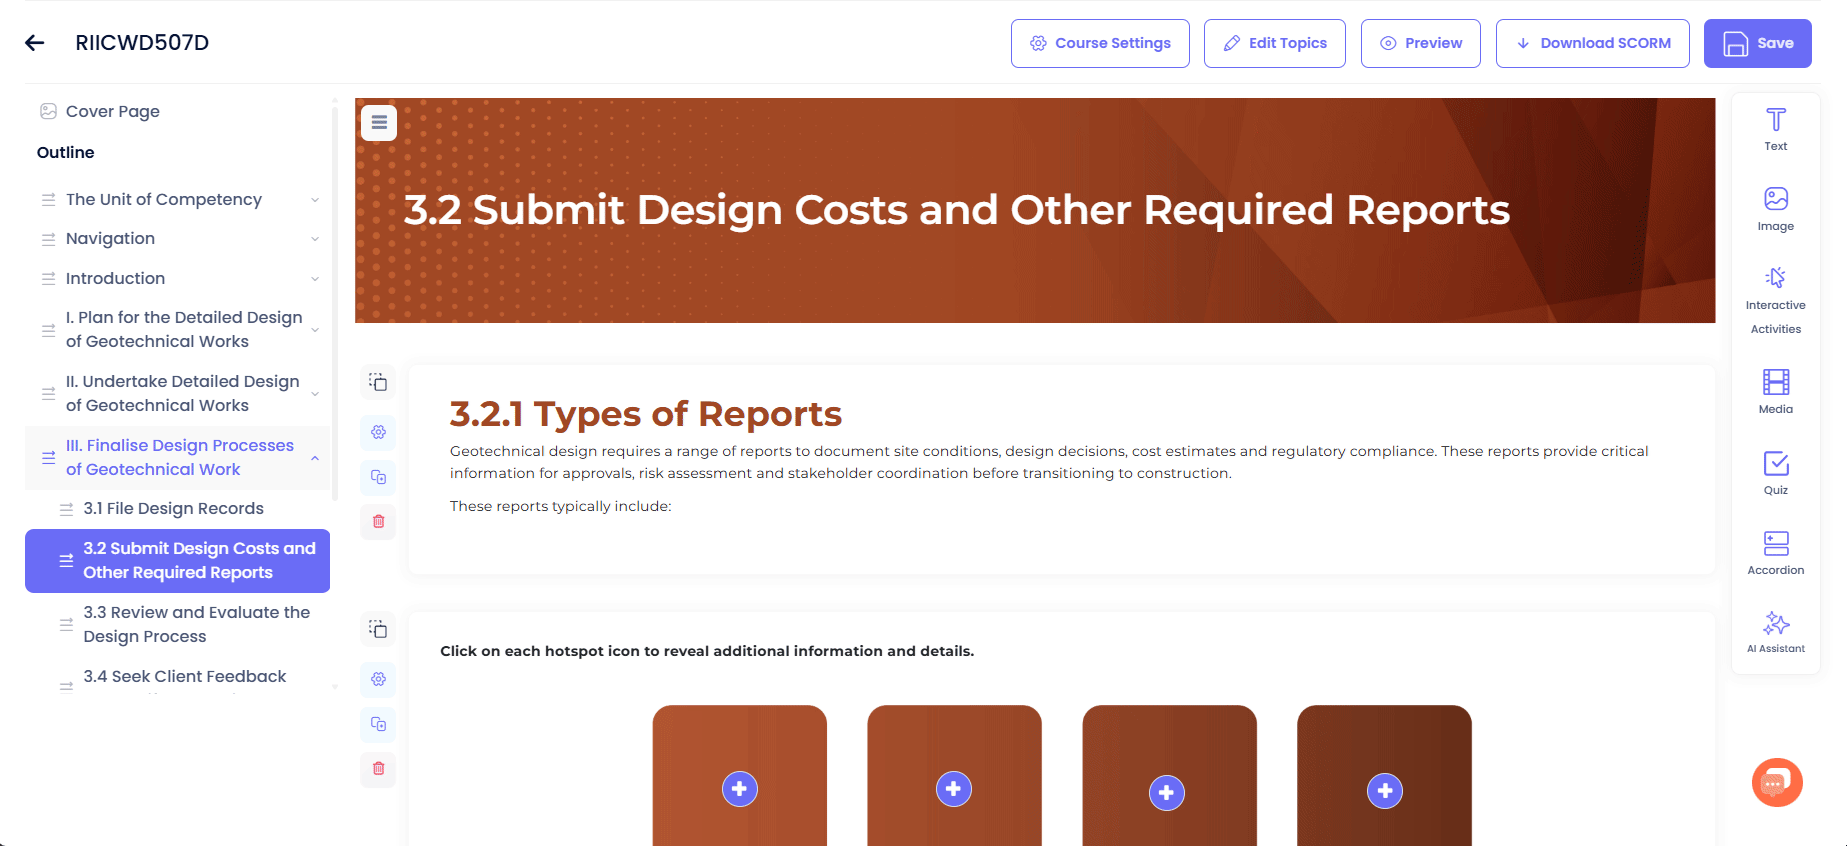Delete the Types of Reports block
This screenshot has width=1847, height=846.
[x=378, y=521]
